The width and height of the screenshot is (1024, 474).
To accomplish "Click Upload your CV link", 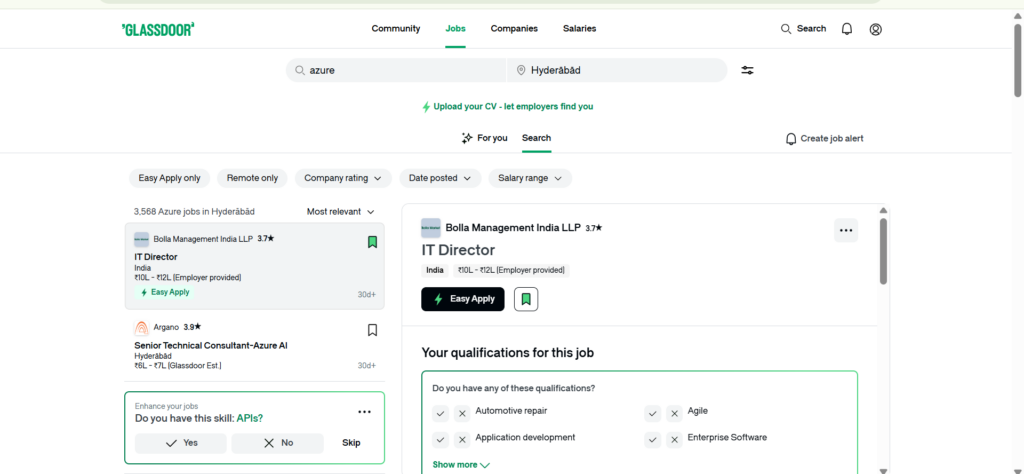I will [x=512, y=106].
